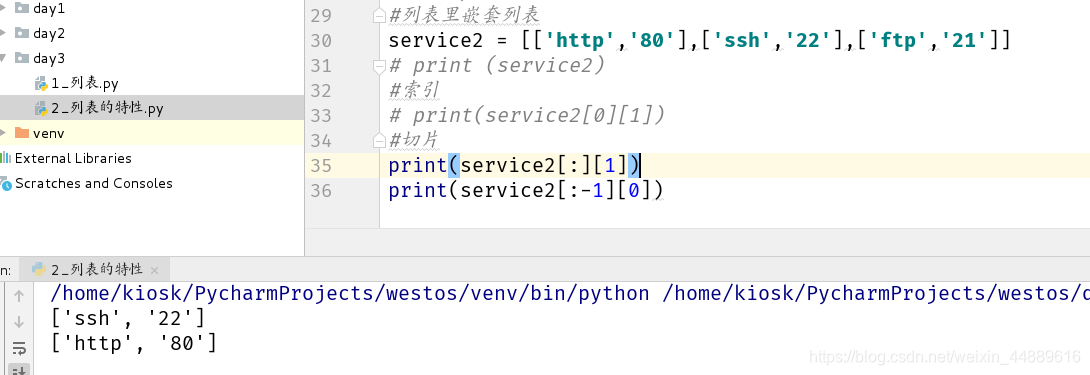Click the scroll to end icon
This screenshot has height=375, width=1090.
point(19,370)
